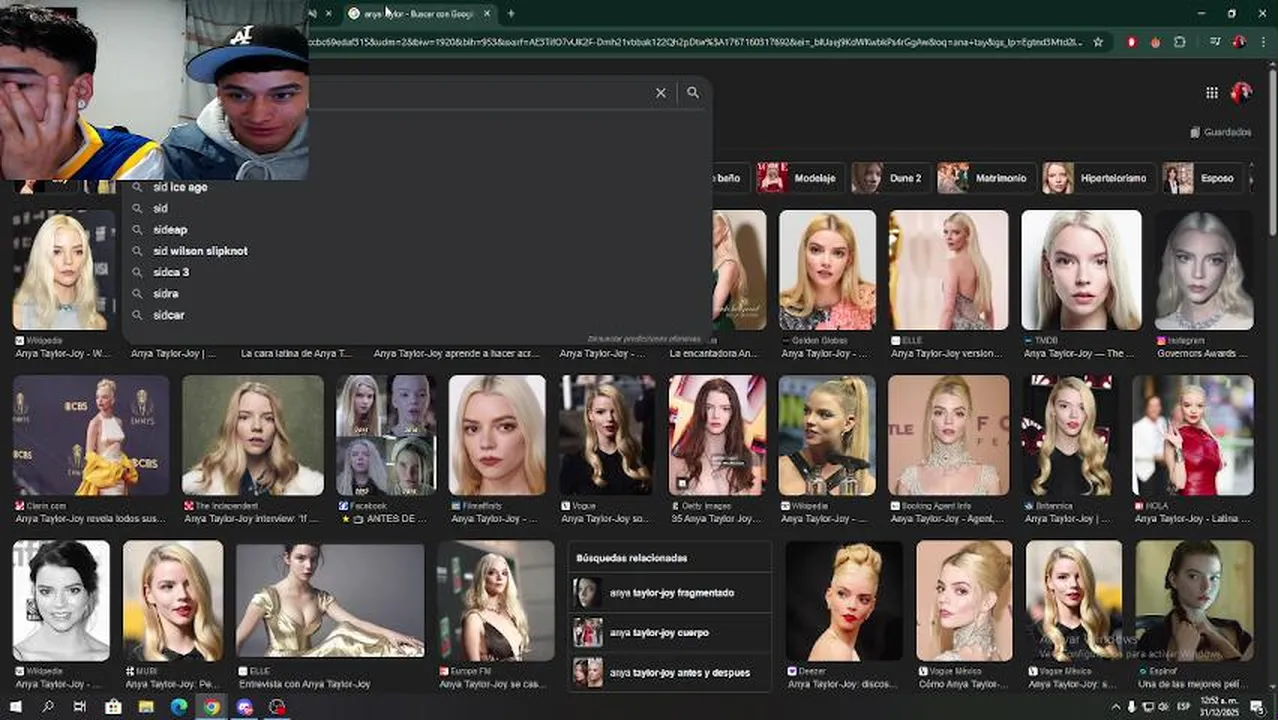The image size is (1278, 720).
Task: Launch Microsoft Edge from taskbar
Action: point(179,707)
